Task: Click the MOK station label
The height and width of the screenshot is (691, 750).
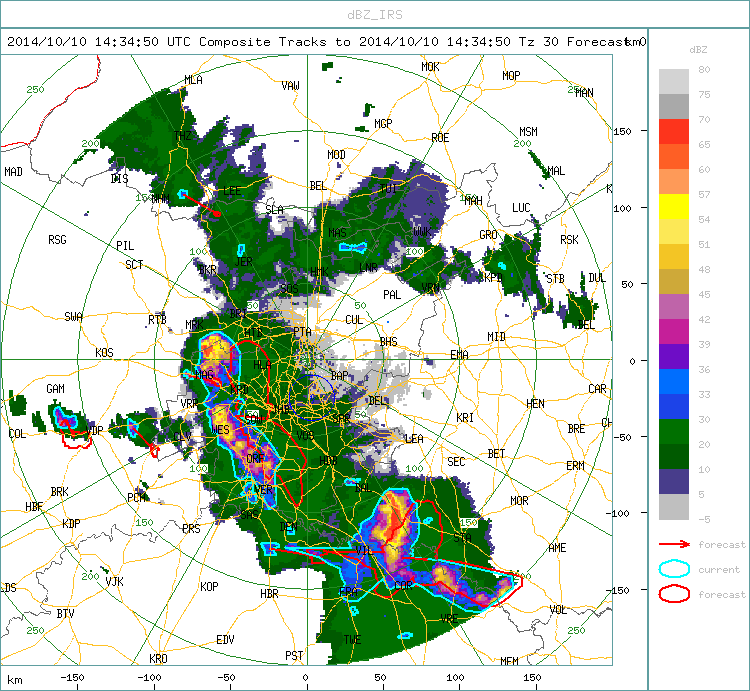Action: (x=430, y=67)
